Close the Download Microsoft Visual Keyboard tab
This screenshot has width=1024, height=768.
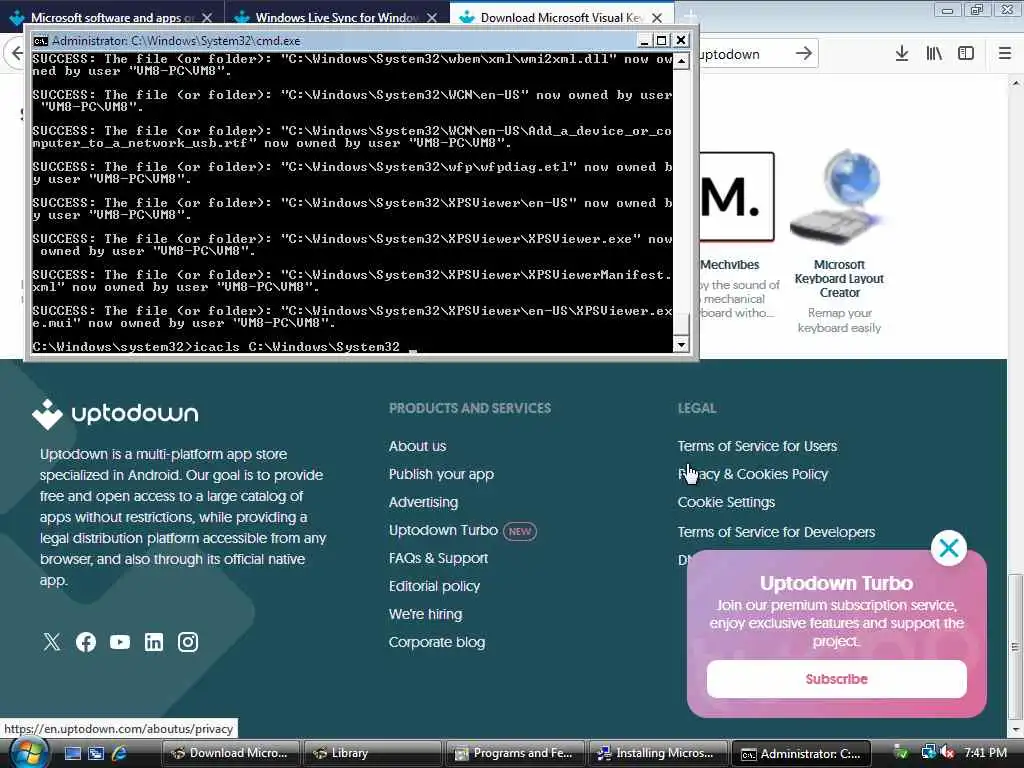(657, 18)
